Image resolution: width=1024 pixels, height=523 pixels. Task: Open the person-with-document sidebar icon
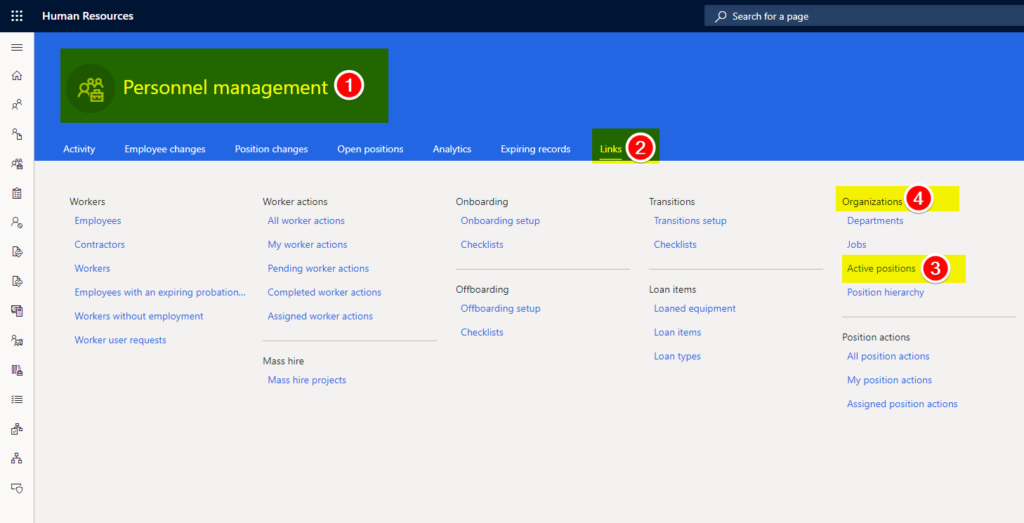coord(17,134)
